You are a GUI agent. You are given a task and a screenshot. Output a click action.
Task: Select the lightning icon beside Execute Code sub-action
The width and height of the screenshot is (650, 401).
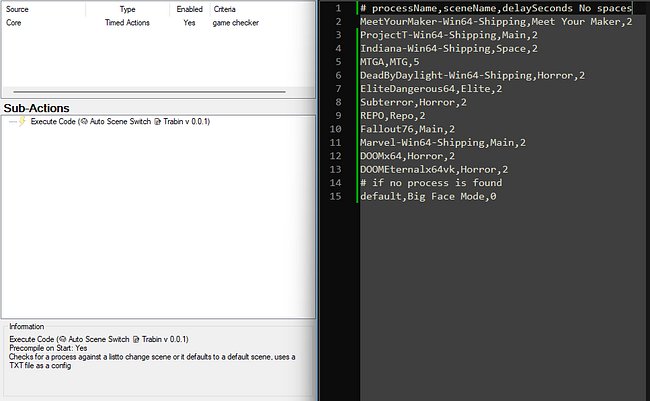coord(22,121)
